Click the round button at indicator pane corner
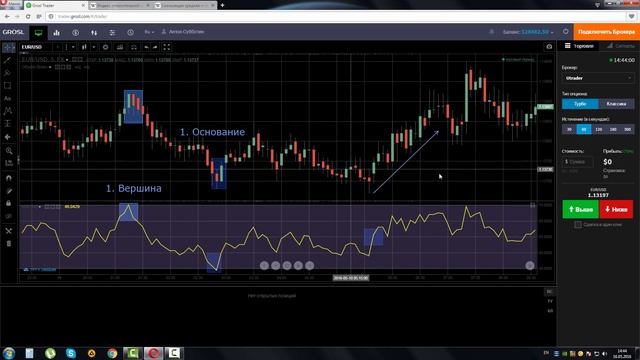Image resolution: width=640 pixels, height=360 pixels. (x=530, y=265)
